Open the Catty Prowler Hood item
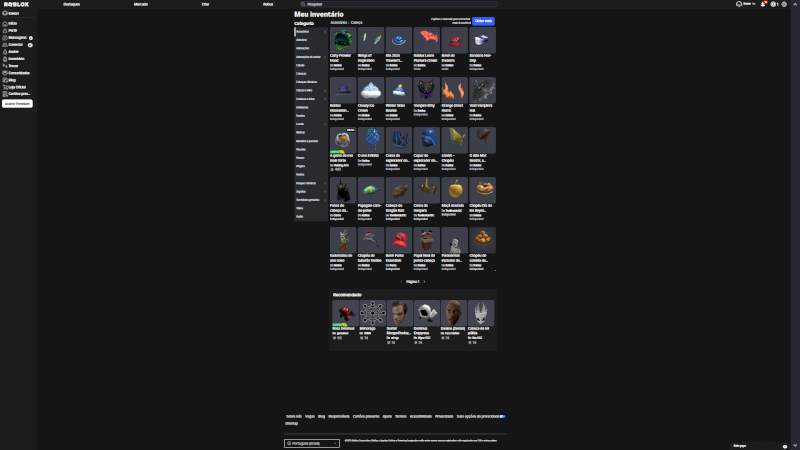The height and width of the screenshot is (450, 800). click(x=343, y=41)
